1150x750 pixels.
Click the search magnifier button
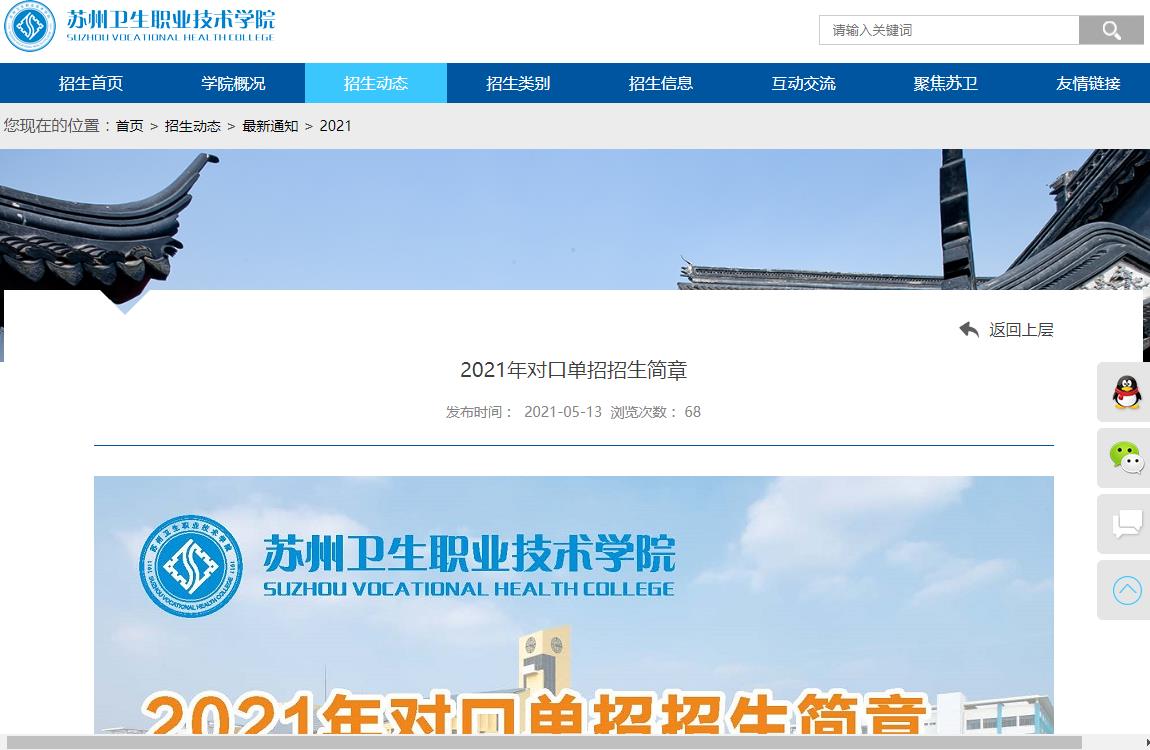(1110, 30)
